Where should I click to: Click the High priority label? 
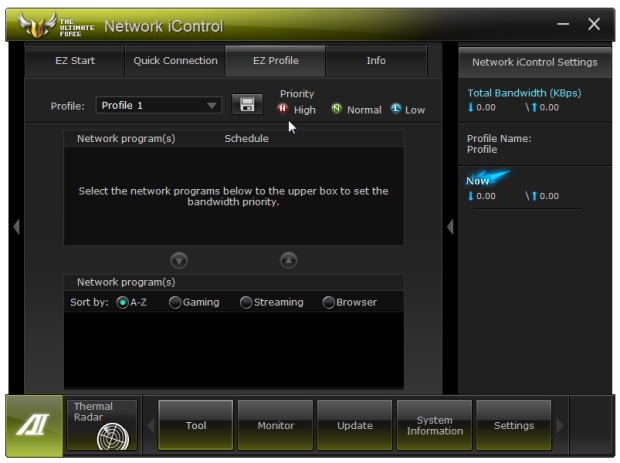[304, 110]
